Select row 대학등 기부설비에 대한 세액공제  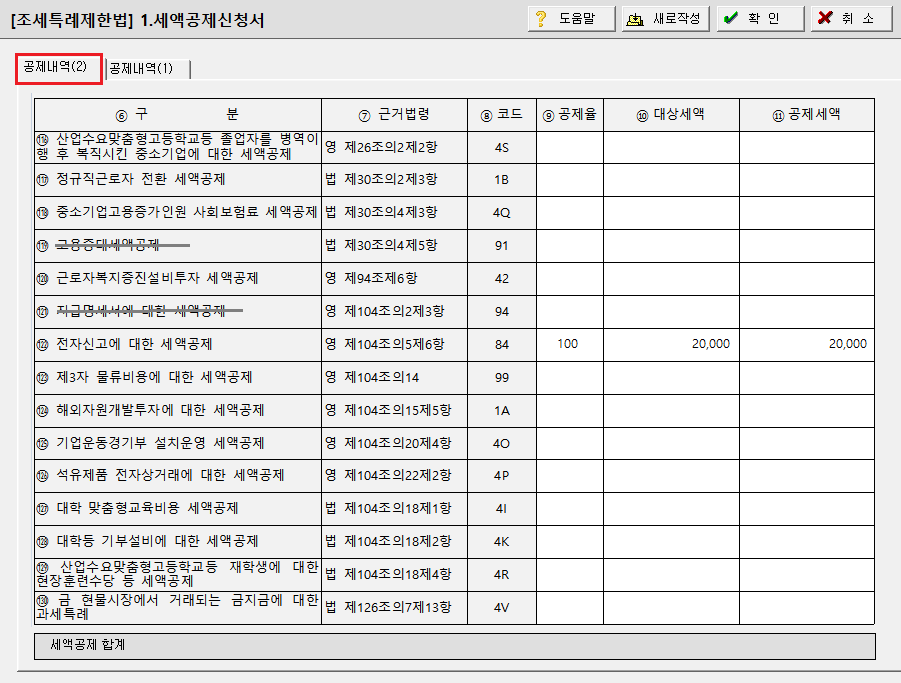pos(178,542)
